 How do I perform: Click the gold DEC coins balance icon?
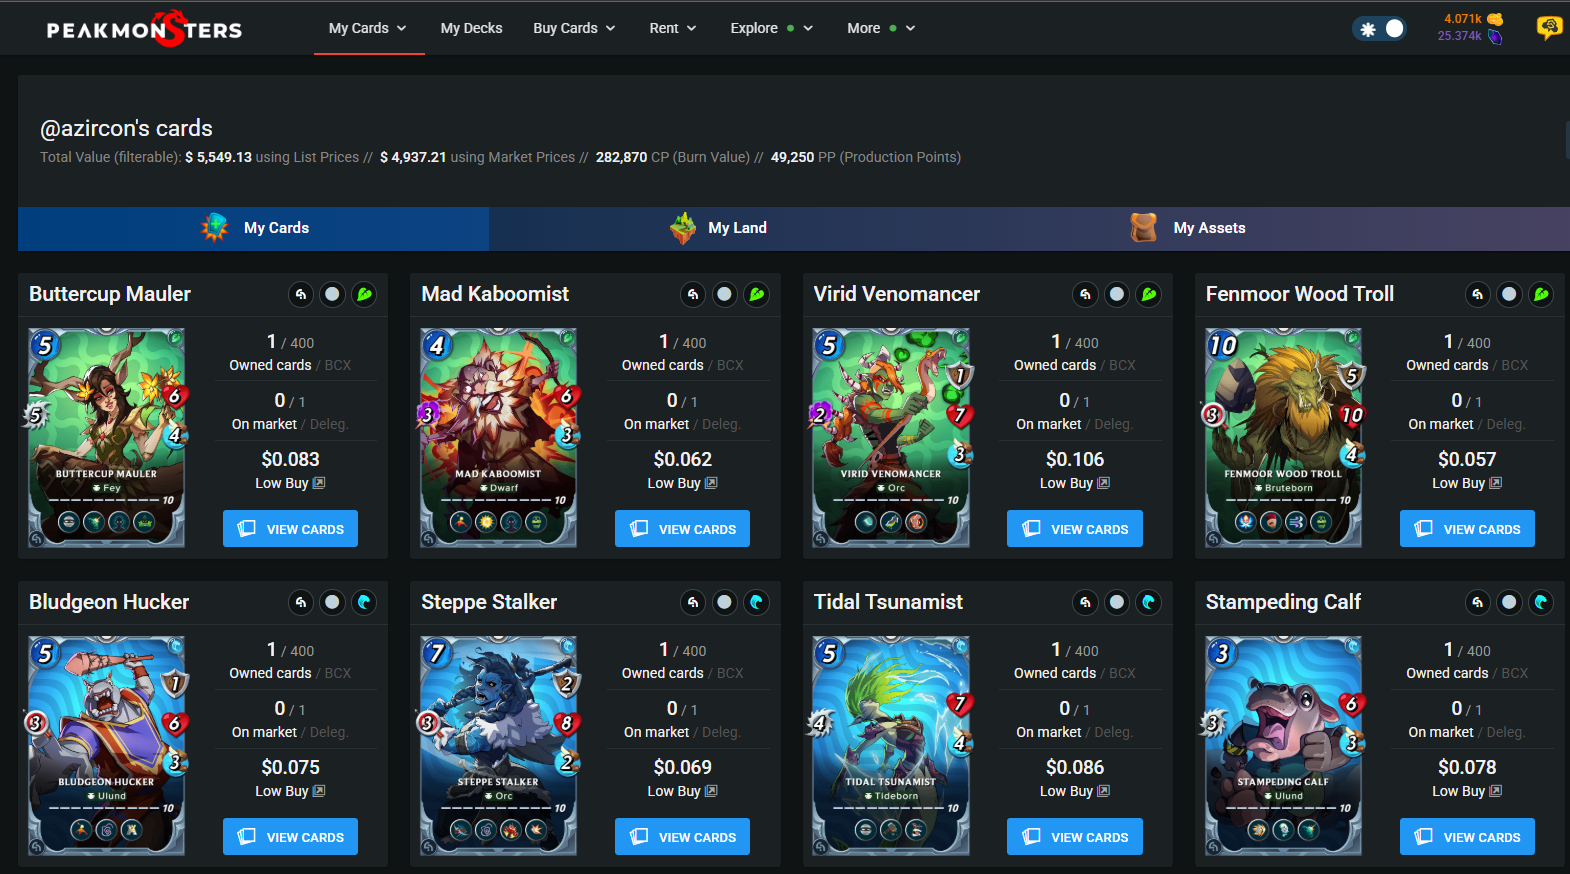[x=1495, y=19]
